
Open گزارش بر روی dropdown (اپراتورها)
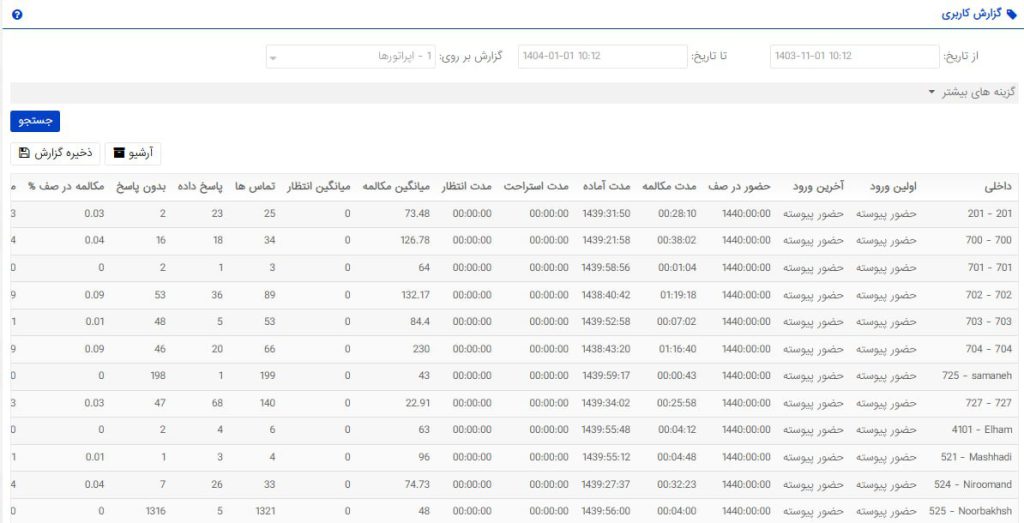click(351, 56)
